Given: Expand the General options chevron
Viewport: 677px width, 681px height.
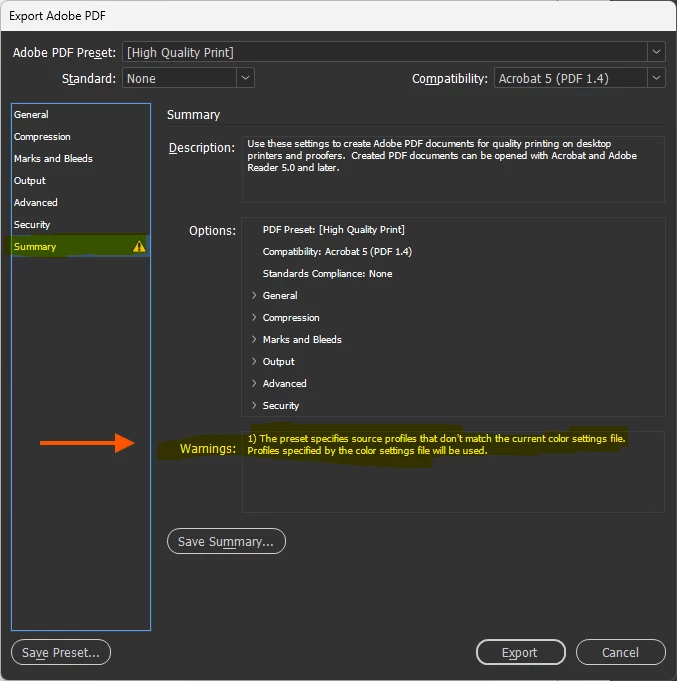Looking at the screenshot, I should tap(254, 295).
